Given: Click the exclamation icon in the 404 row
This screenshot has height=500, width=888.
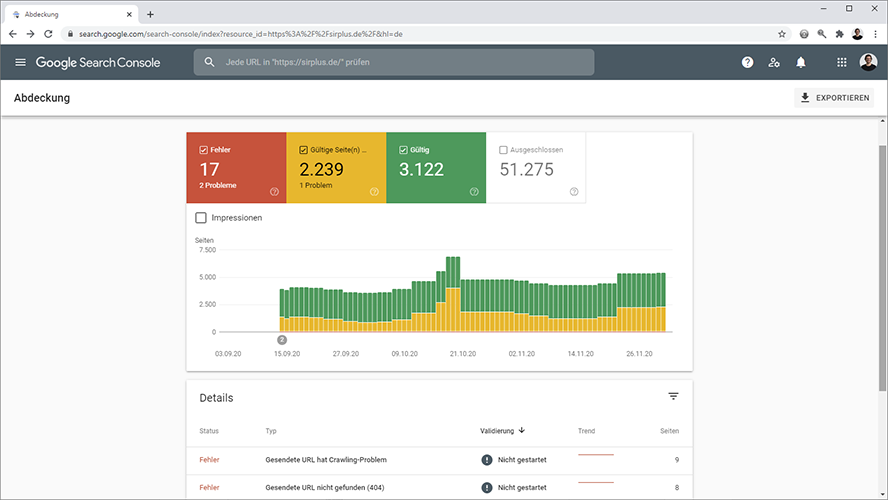Looking at the screenshot, I should coord(486,488).
